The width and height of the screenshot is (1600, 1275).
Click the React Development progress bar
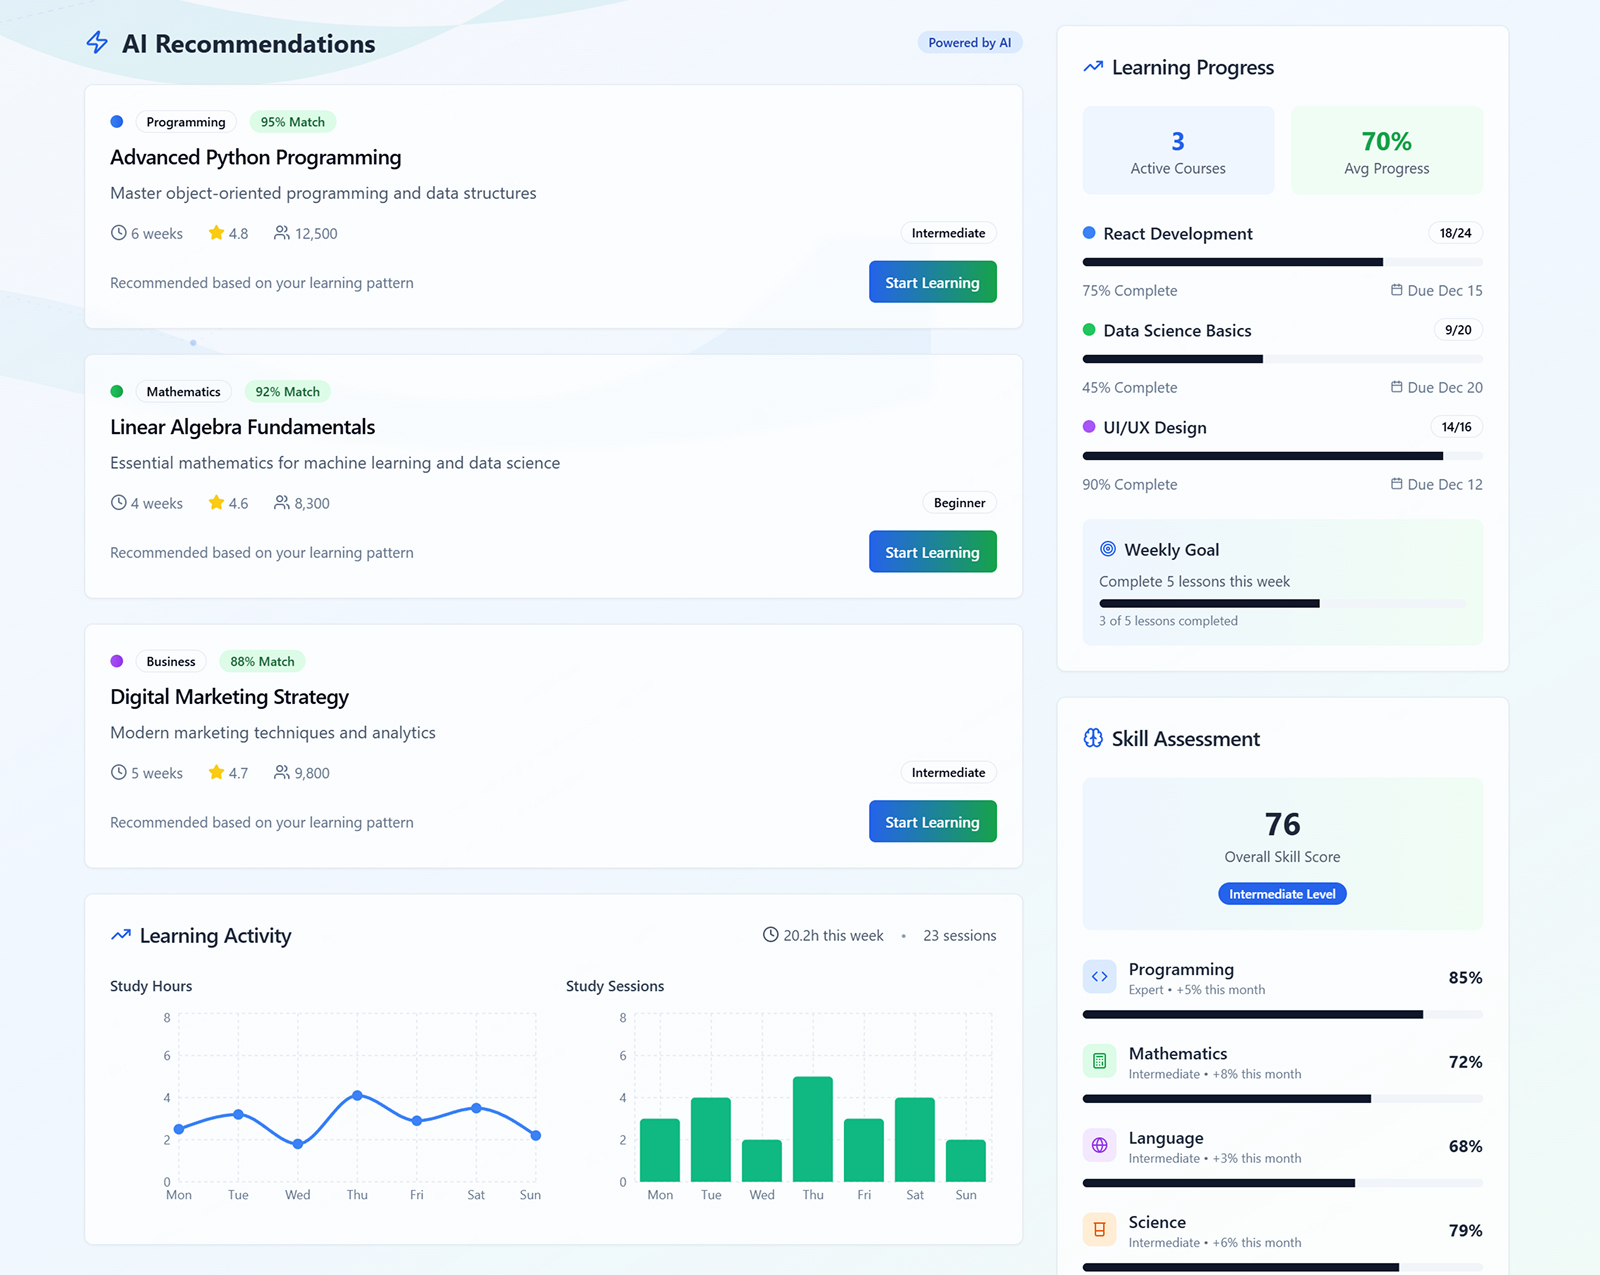(x=1281, y=262)
